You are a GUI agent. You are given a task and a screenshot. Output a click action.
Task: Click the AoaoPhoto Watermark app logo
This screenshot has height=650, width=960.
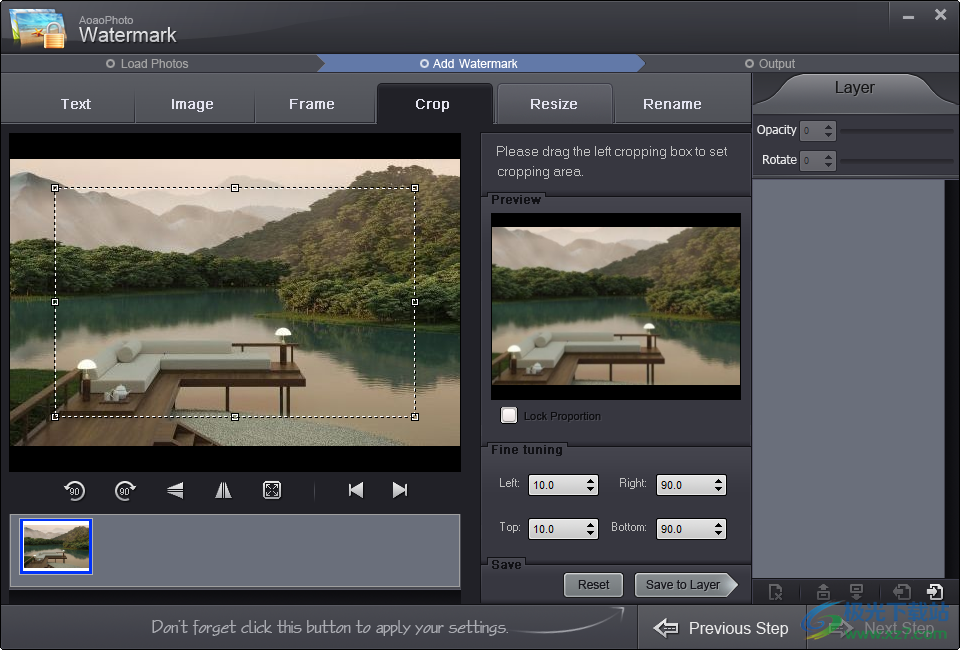click(x=38, y=28)
